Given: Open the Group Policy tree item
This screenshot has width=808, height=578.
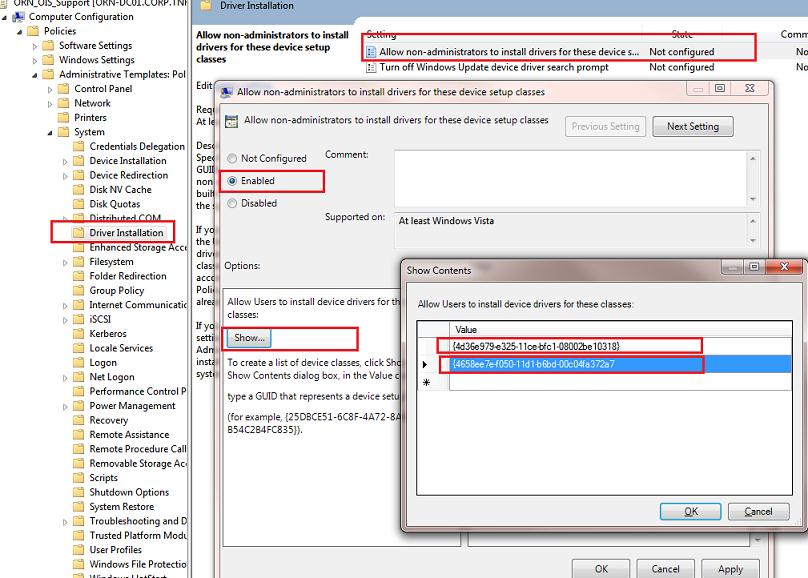Looking at the screenshot, I should (x=116, y=291).
